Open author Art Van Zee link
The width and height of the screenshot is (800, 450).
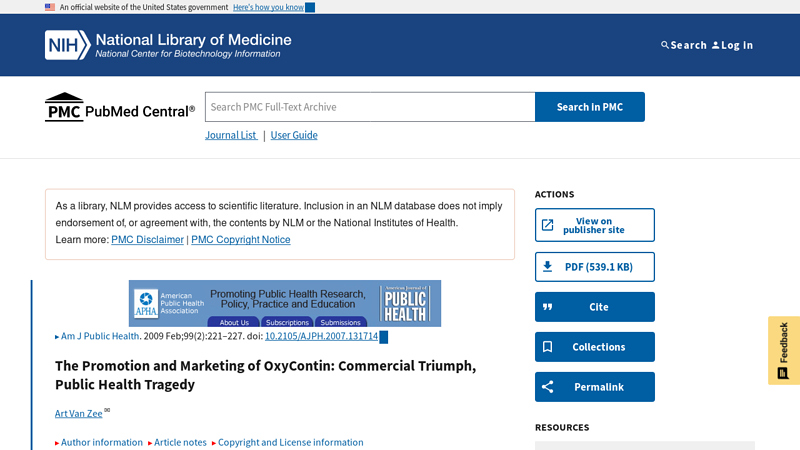pyautogui.click(x=79, y=413)
